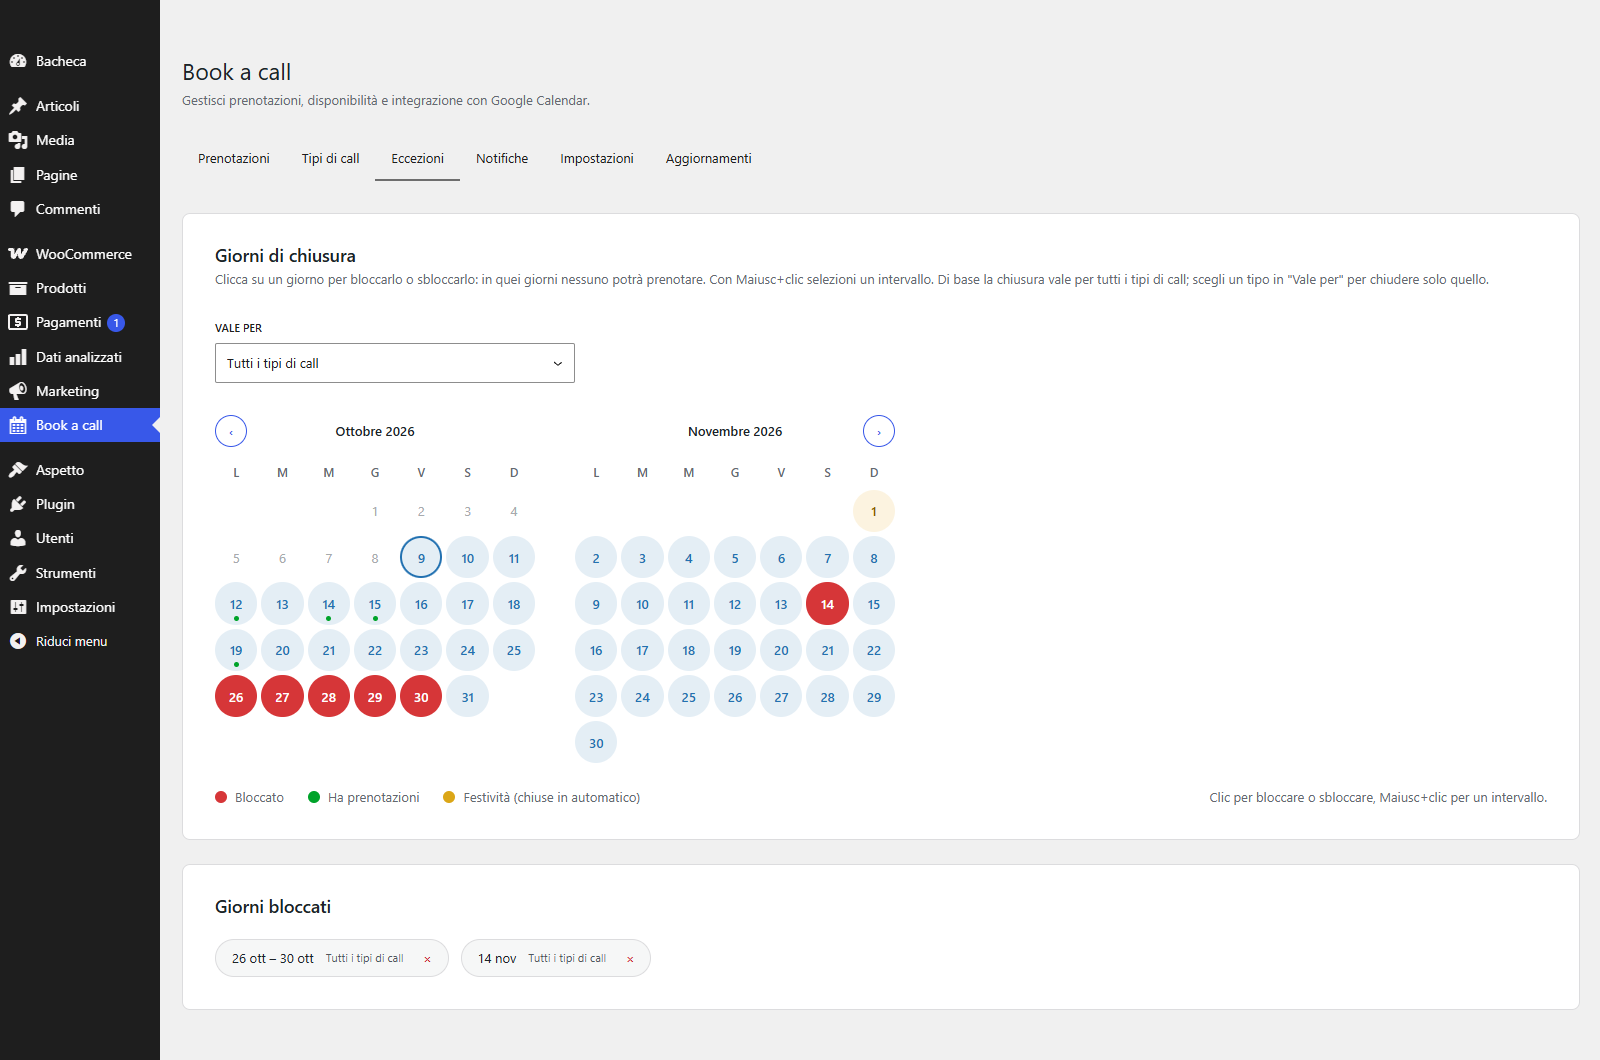The height and width of the screenshot is (1060, 1600).
Task: Block October 12 with bookings
Action: tap(236, 604)
